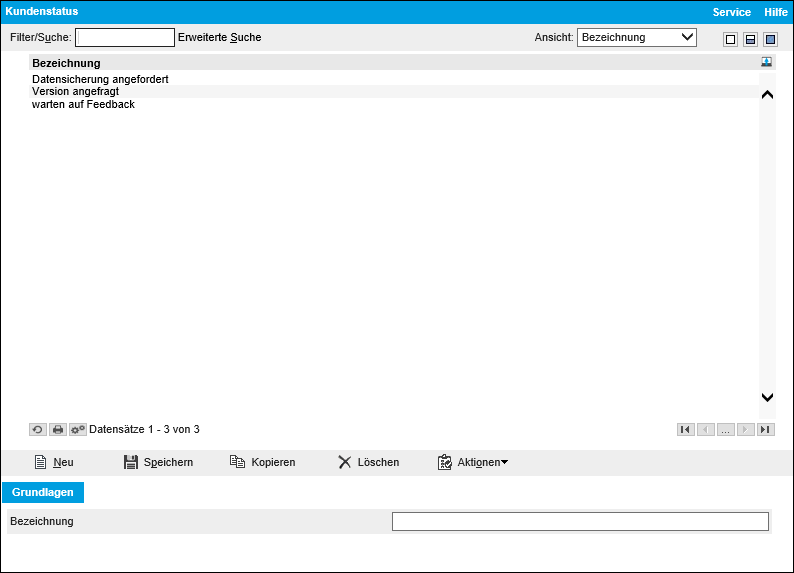
Task: Switch to the Grundlagen tab
Action: pos(43,493)
